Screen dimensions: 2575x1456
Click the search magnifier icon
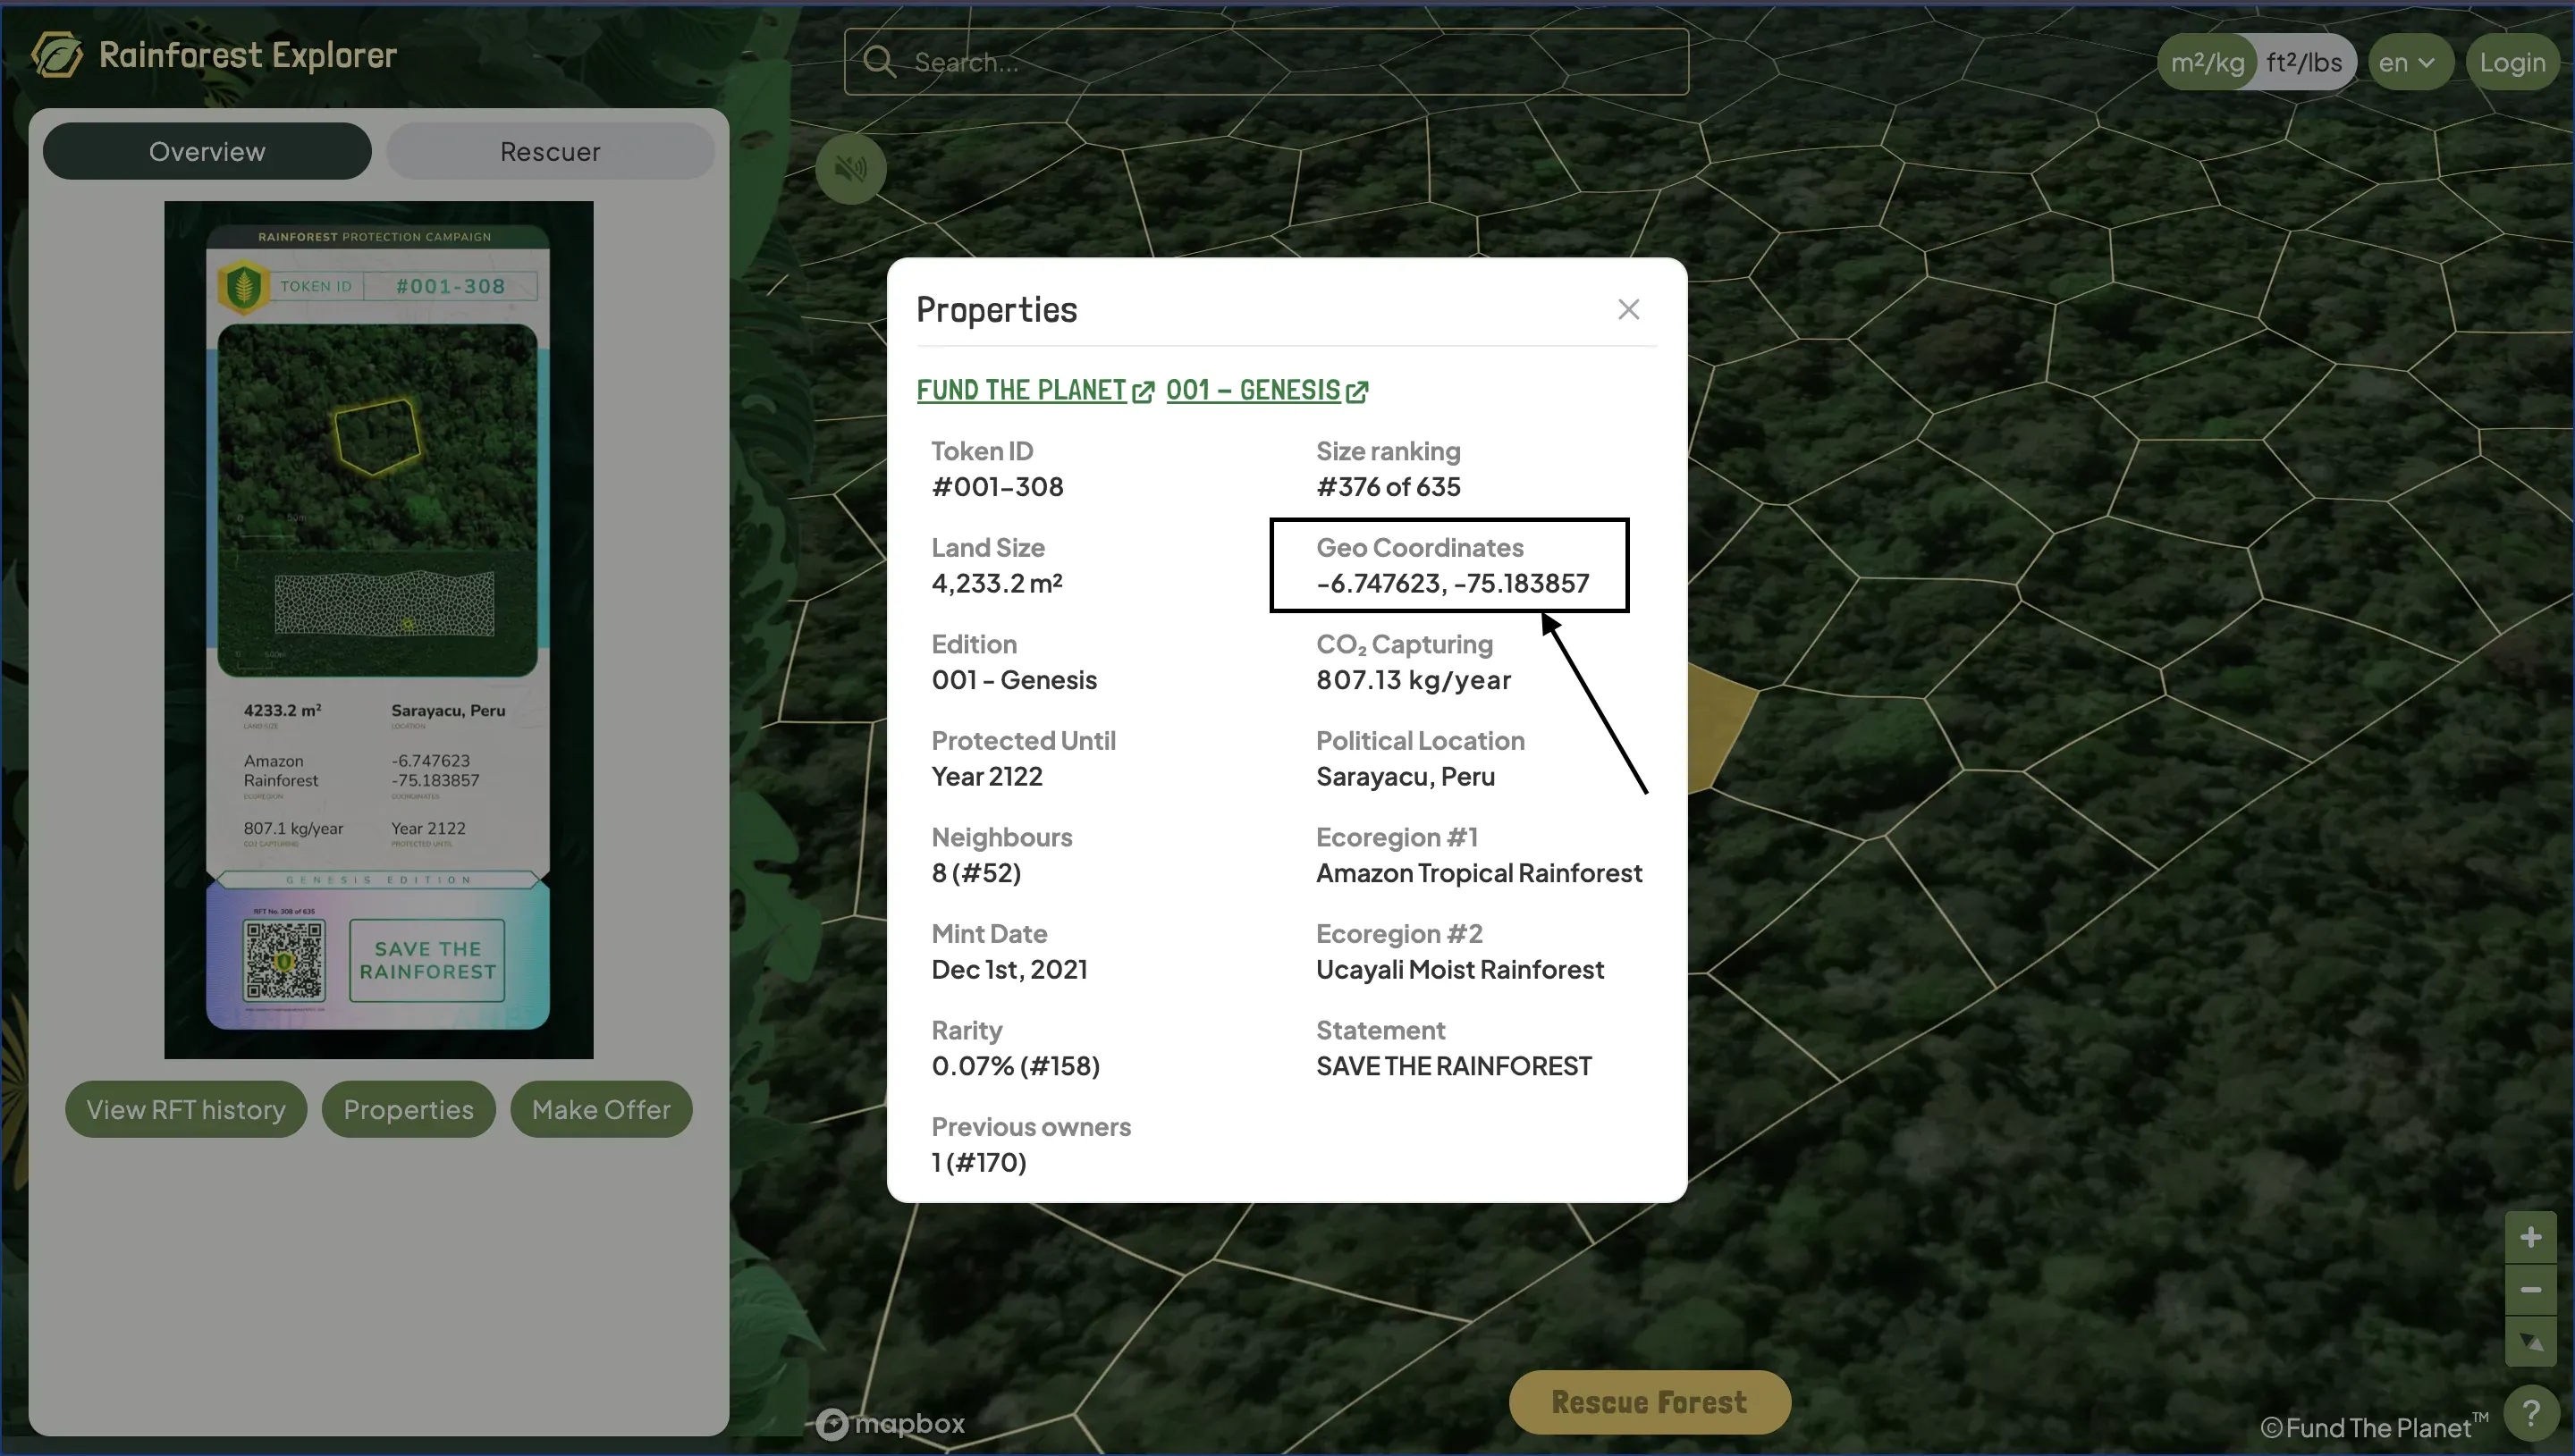tap(879, 62)
